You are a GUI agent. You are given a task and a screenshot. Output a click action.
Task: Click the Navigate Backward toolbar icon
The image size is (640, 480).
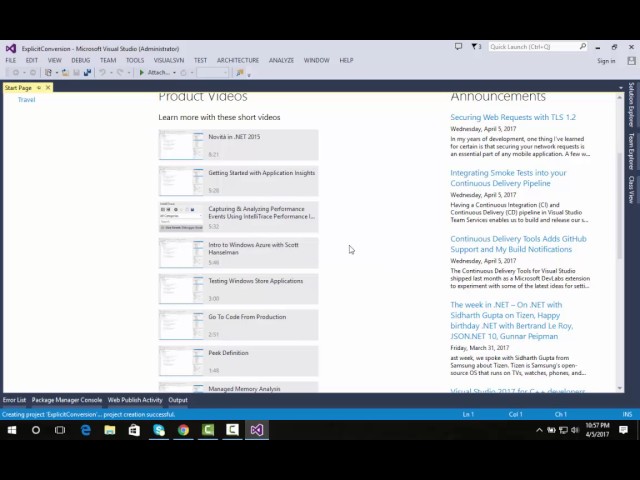point(16,73)
